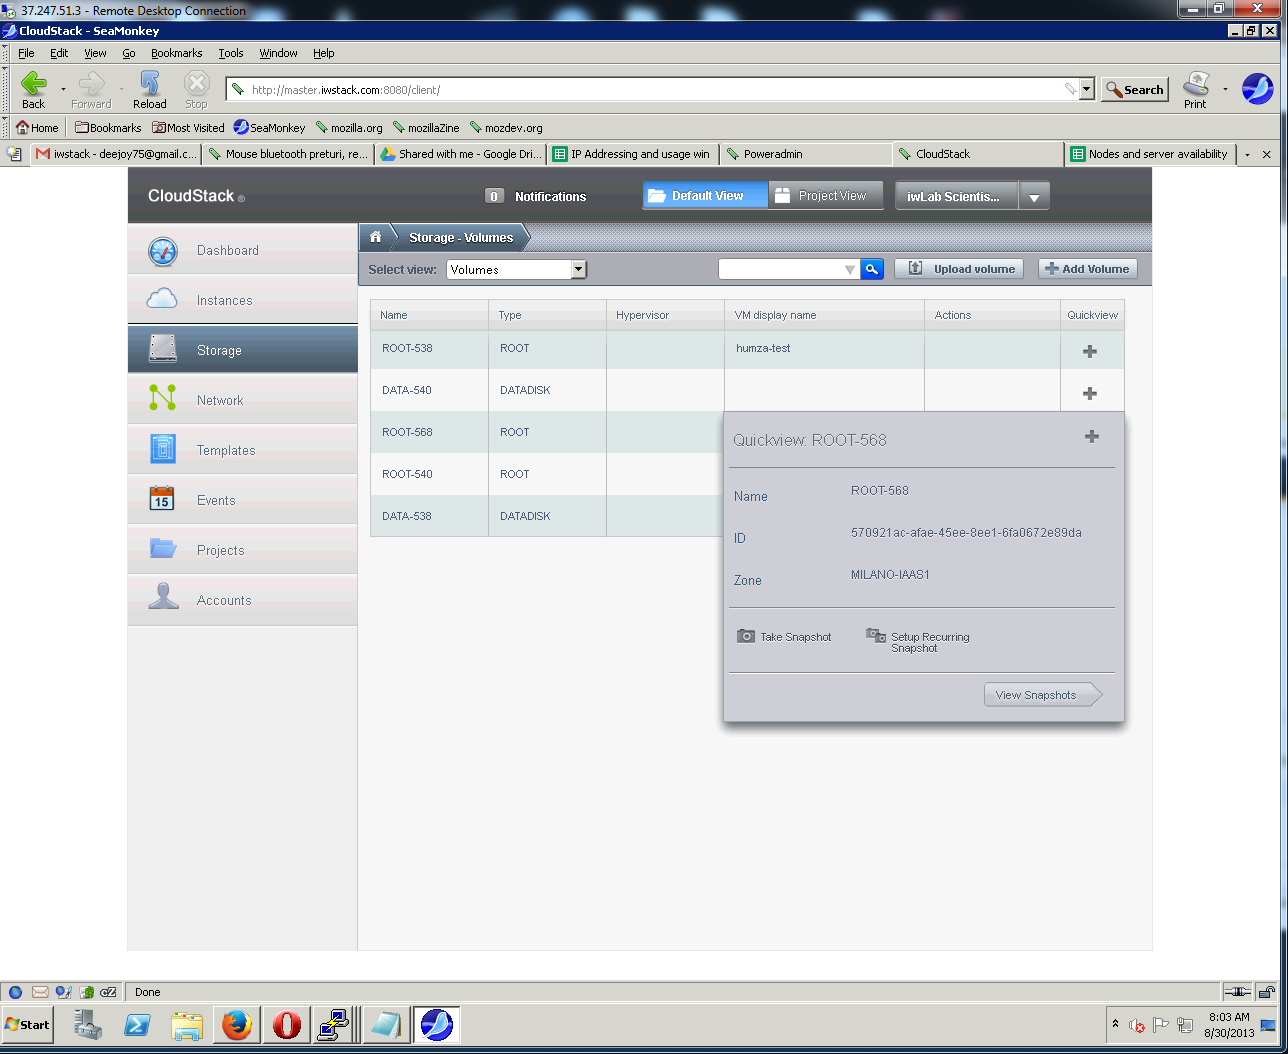The height and width of the screenshot is (1054, 1288).
Task: Take Snapshot of ROOT-568 volume
Action: point(785,637)
